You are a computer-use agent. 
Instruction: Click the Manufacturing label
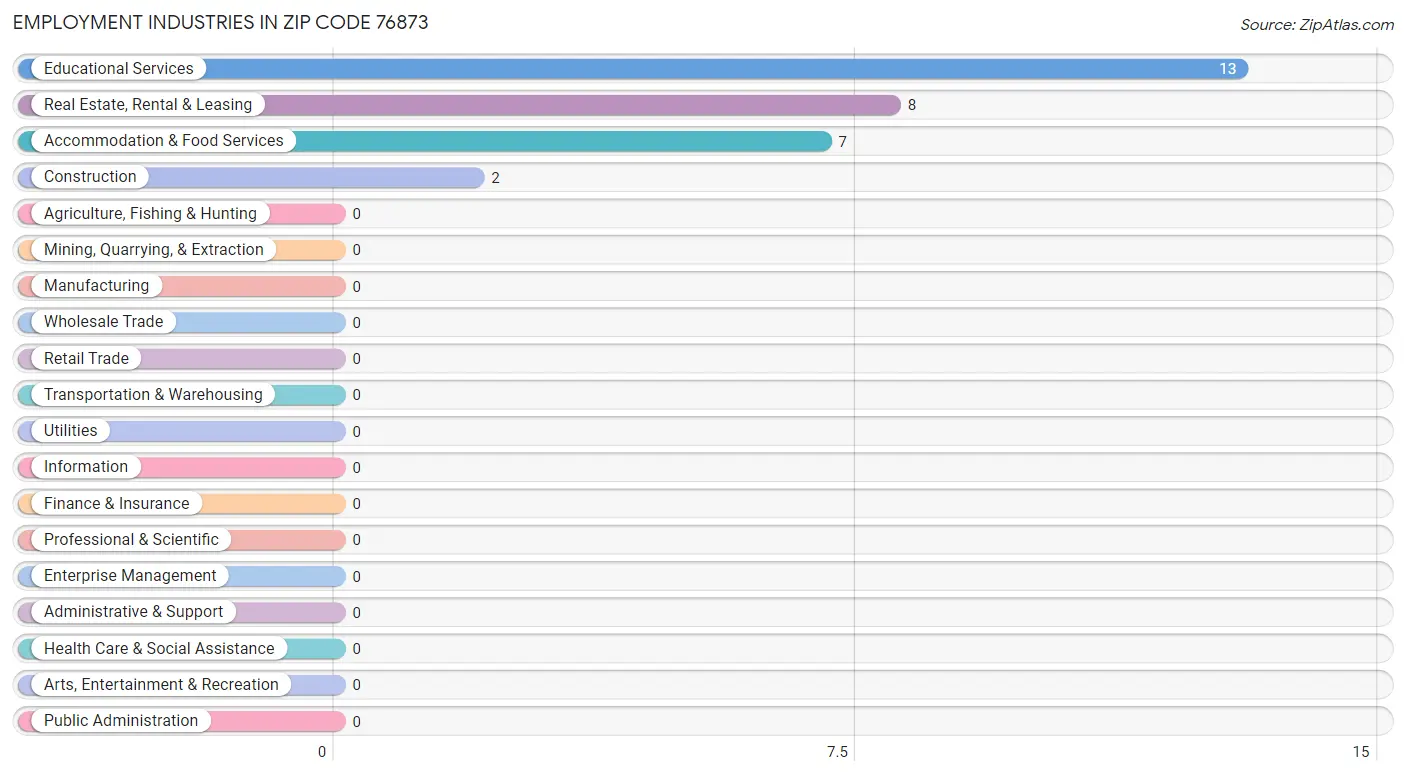[x=96, y=286]
